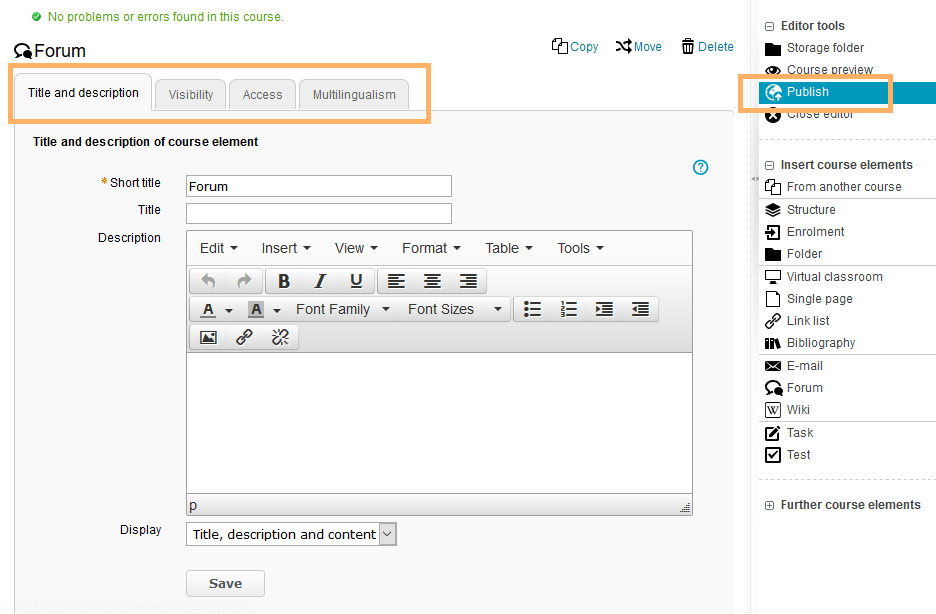The height and width of the screenshot is (614, 936).
Task: Open the Font Family dropdown
Action: 342,309
